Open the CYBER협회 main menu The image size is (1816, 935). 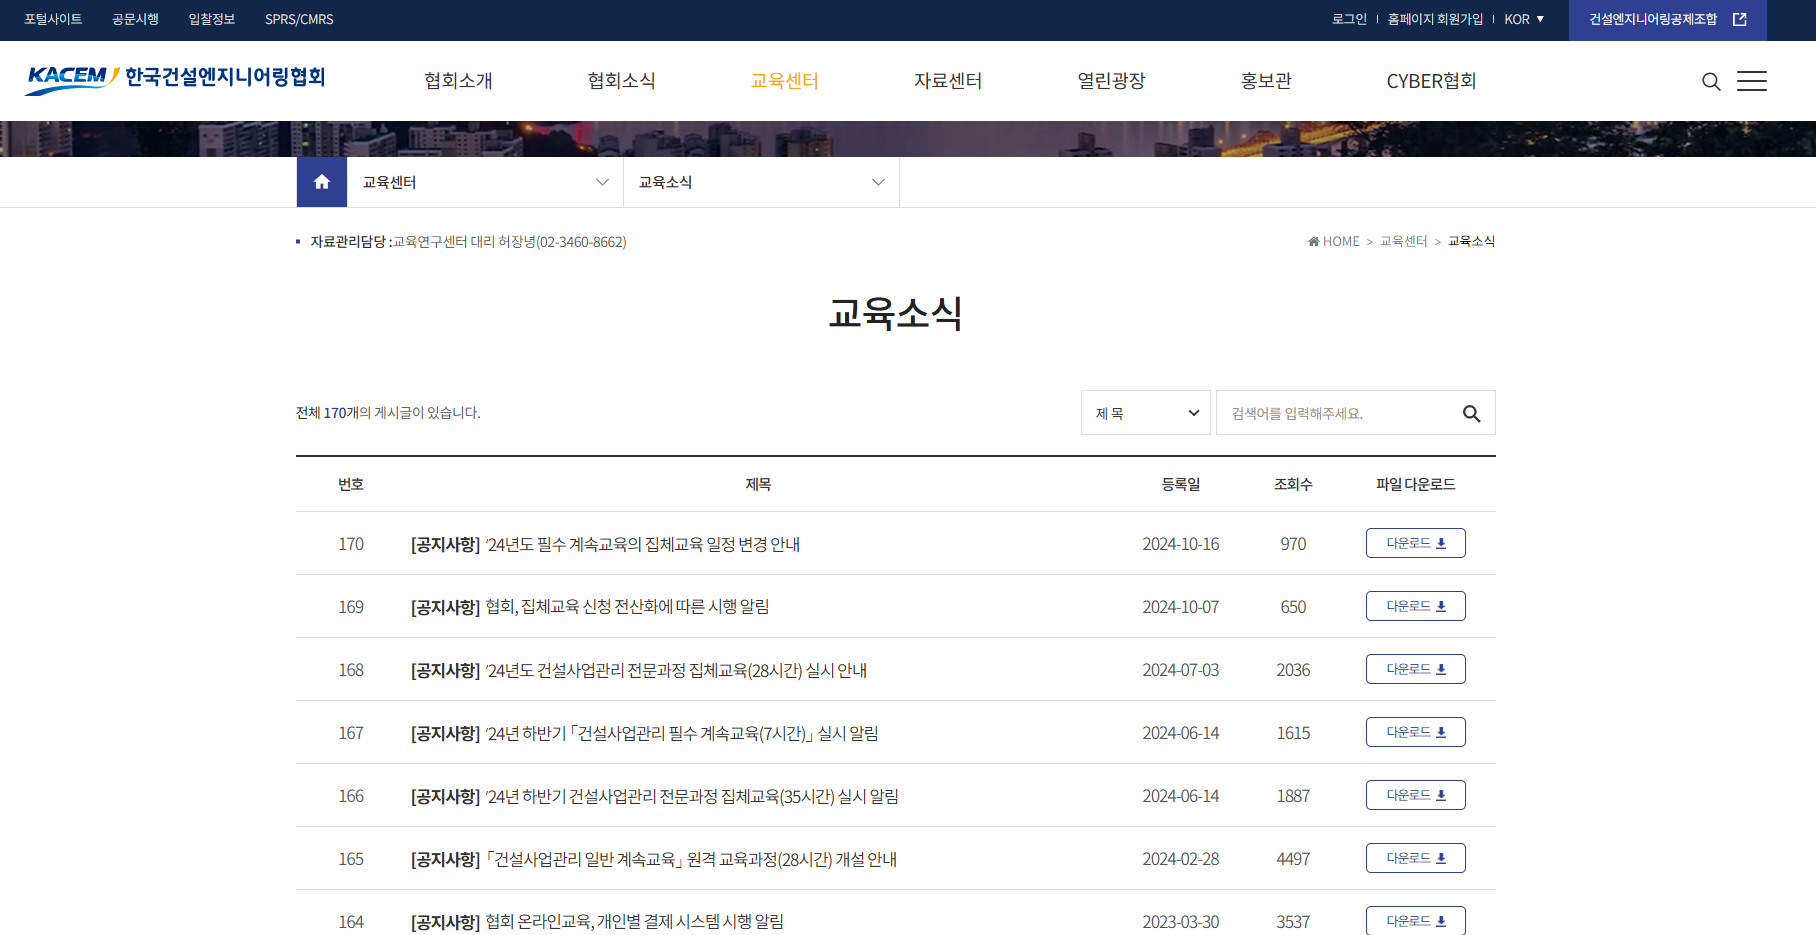click(1431, 81)
